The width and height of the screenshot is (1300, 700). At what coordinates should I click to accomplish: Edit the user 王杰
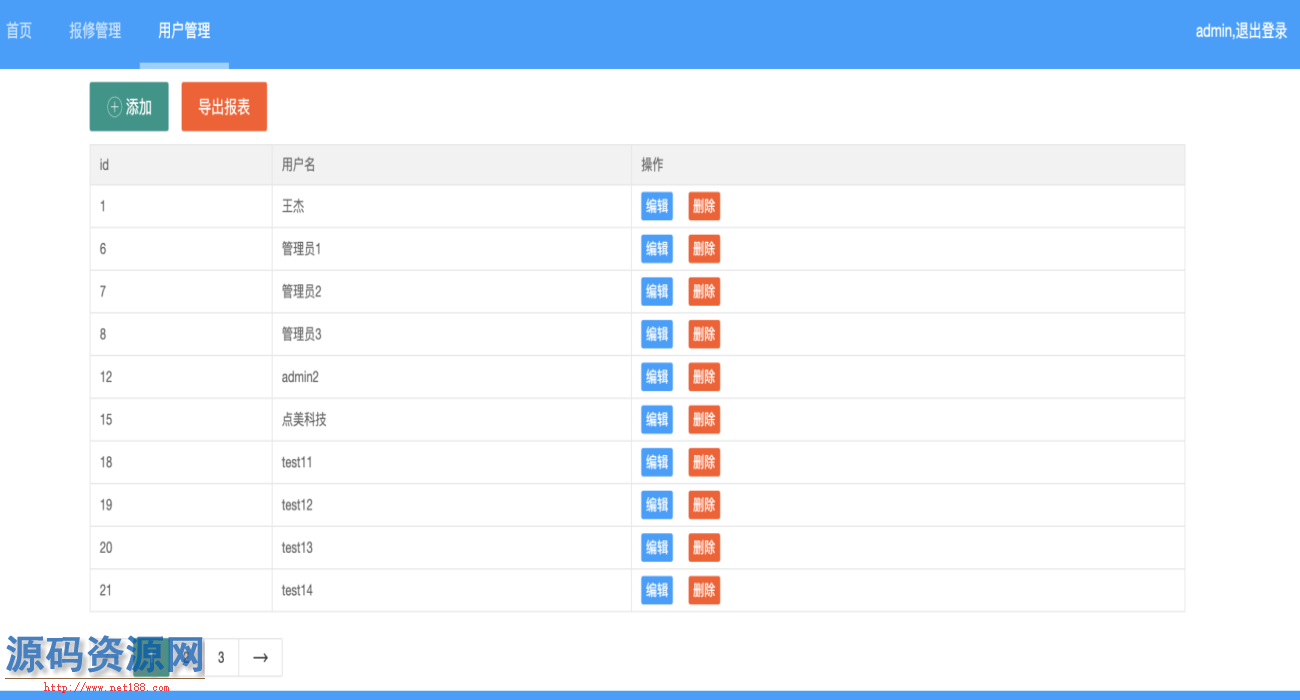pos(657,206)
